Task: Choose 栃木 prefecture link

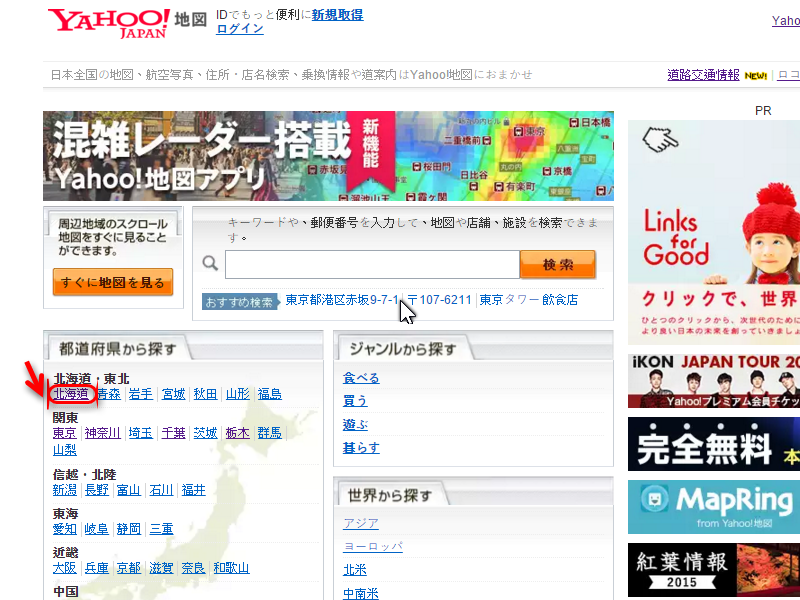Action: click(238, 433)
